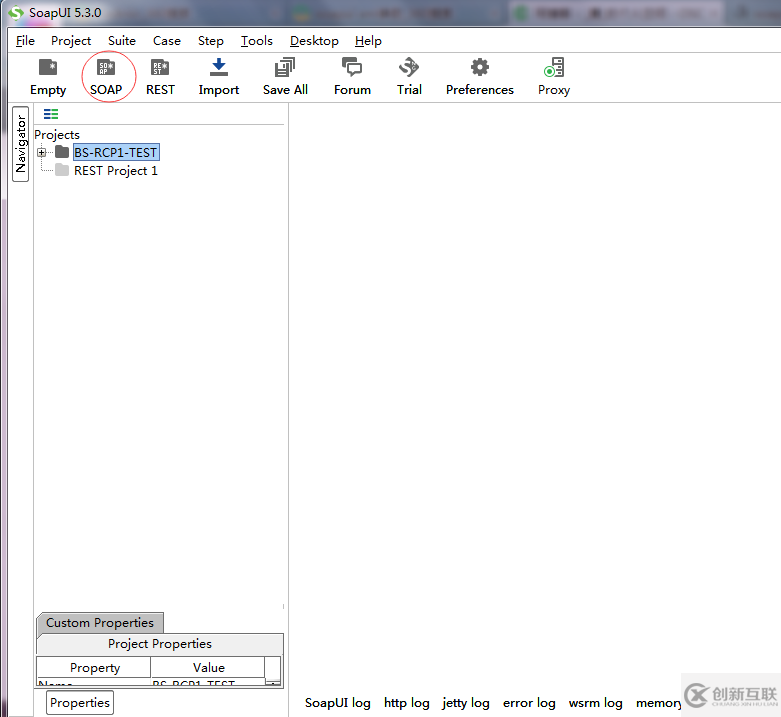Save all projects with Save All
This screenshot has height=717, width=781.
coord(285,77)
